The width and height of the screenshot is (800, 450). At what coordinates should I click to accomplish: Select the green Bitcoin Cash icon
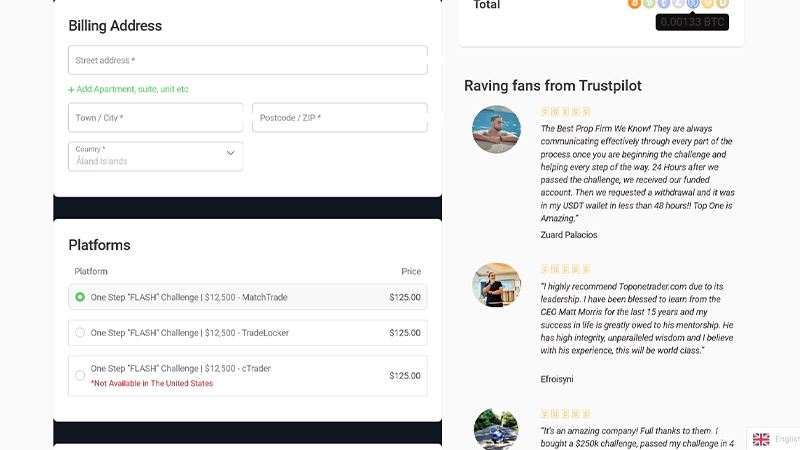tap(649, 3)
